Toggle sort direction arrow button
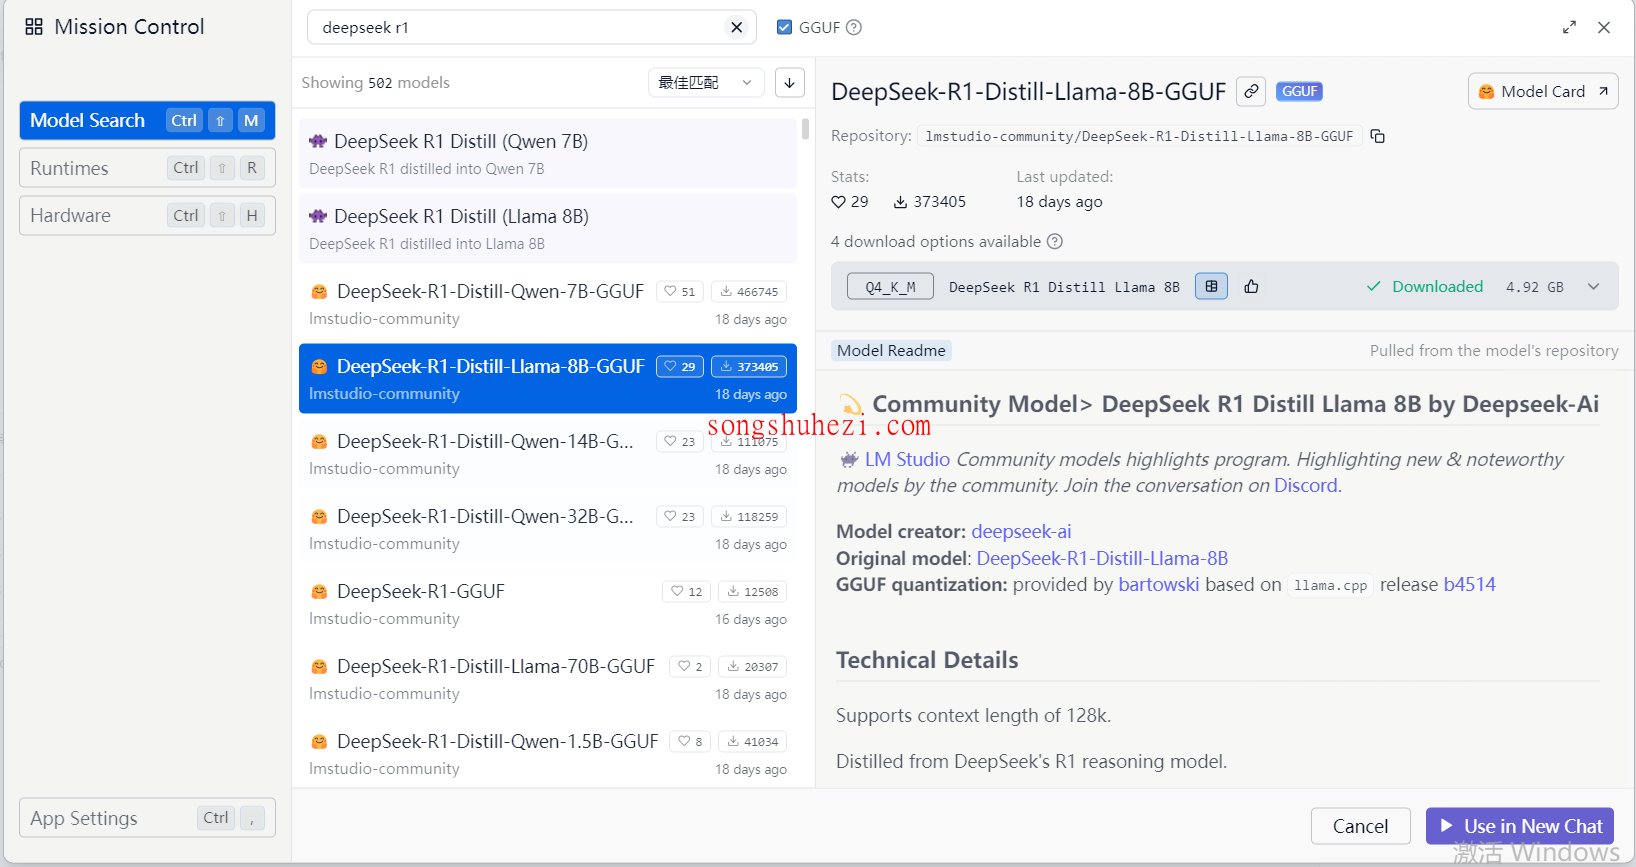 point(790,83)
